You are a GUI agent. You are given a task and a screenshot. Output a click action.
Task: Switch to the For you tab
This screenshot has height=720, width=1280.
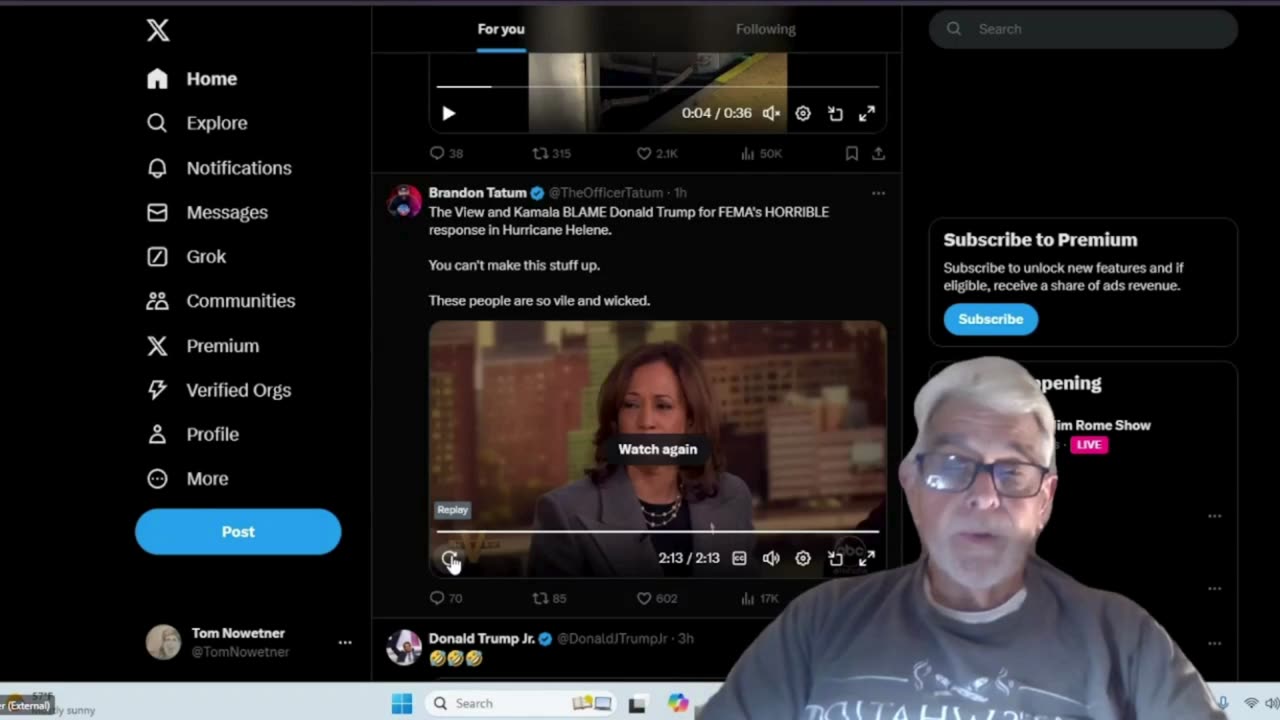pyautogui.click(x=501, y=29)
